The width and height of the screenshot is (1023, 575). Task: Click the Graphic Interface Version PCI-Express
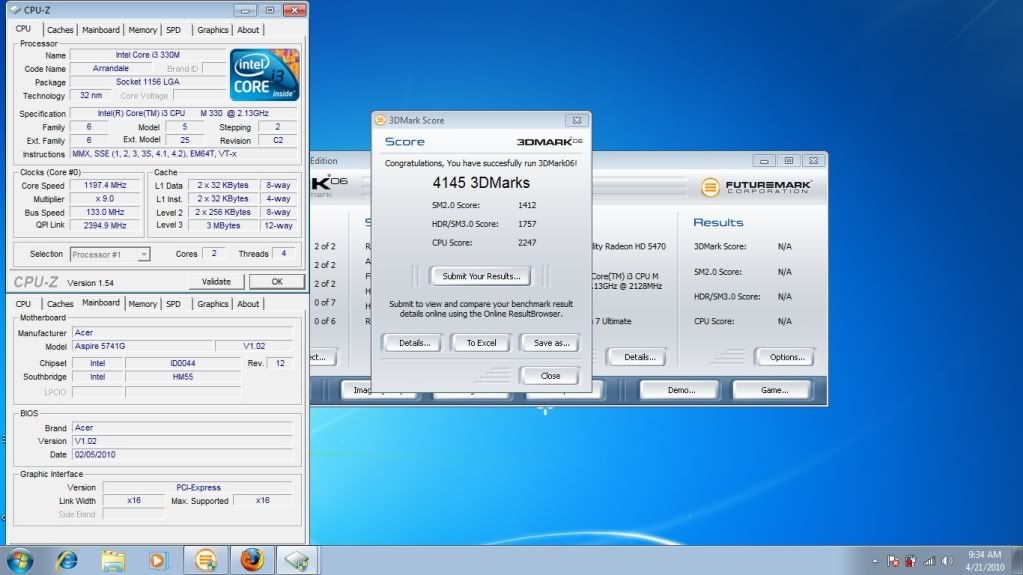point(198,487)
